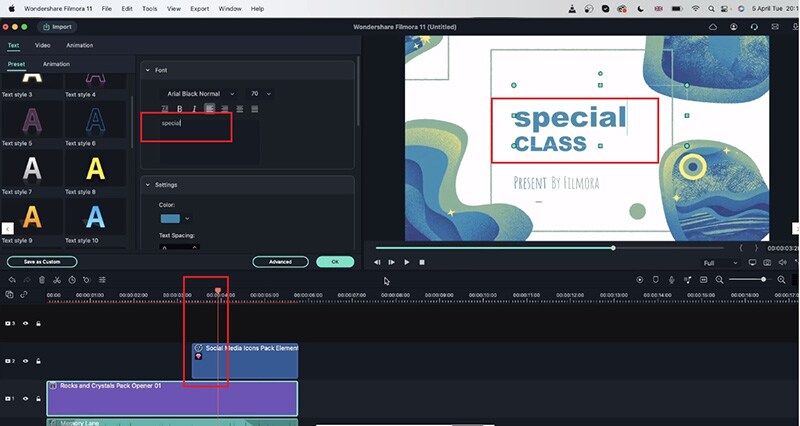Toggle italic text formatting
Image resolution: width=800 pixels, height=426 pixels.
194,109
